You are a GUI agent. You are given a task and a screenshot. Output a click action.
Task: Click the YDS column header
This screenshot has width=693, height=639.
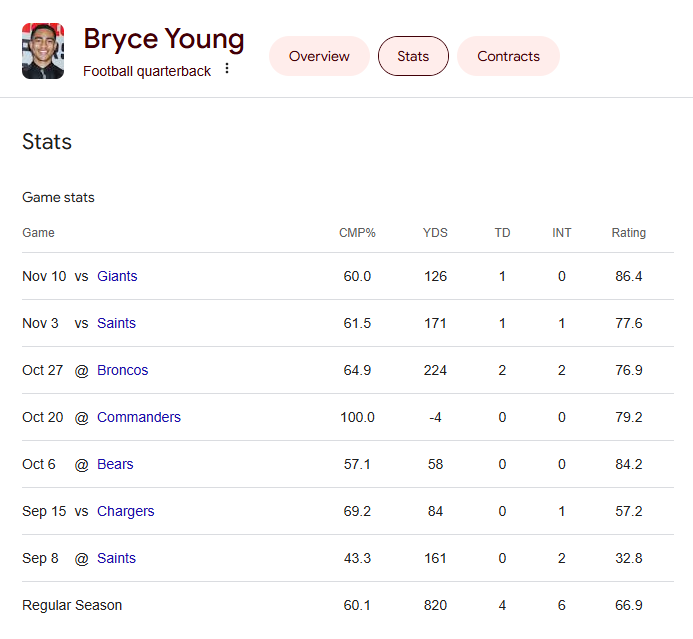point(435,233)
